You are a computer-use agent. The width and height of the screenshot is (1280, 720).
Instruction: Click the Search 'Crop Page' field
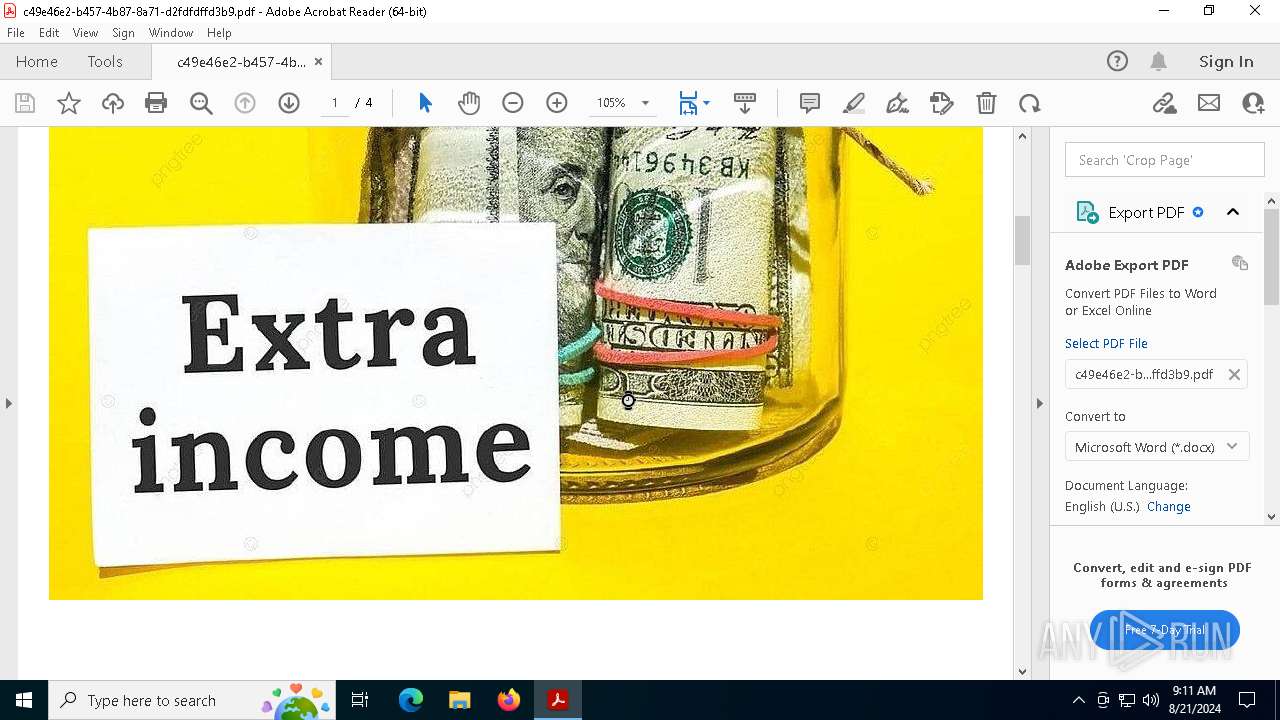1165,160
